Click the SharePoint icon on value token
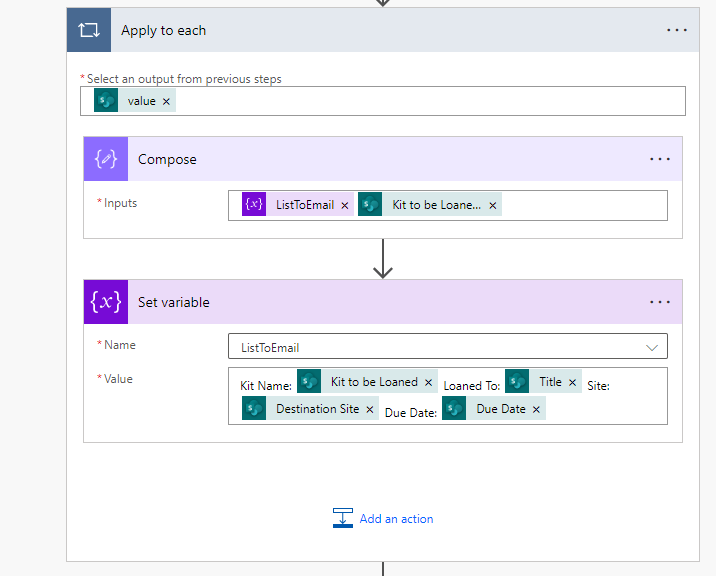 [106, 101]
